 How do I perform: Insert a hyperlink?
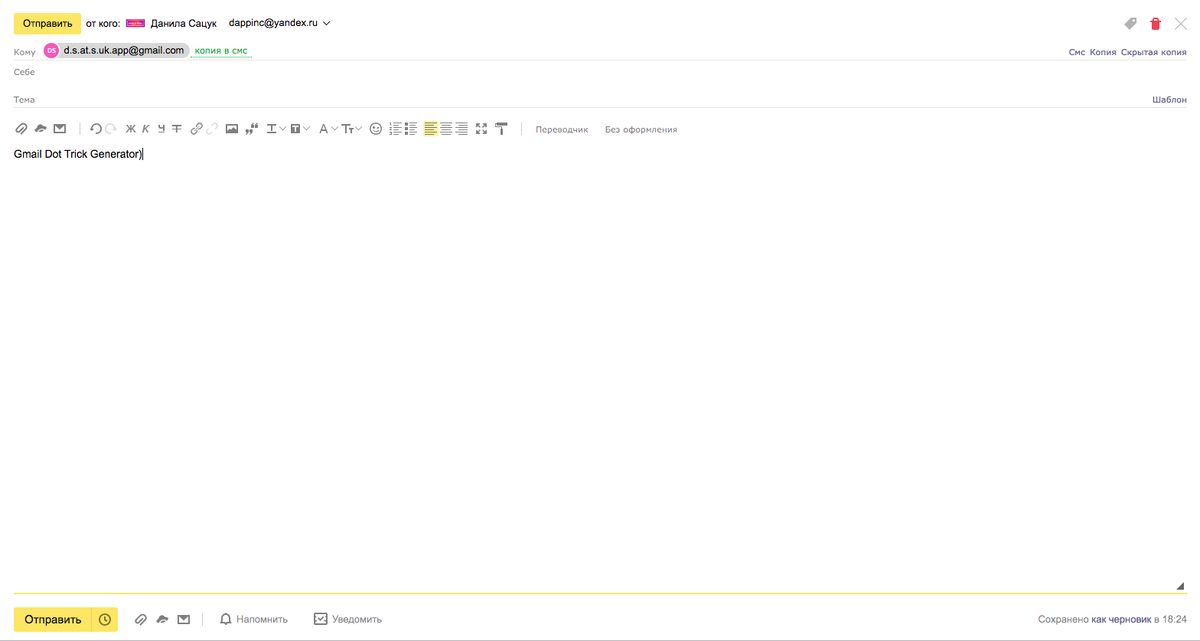tap(196, 129)
